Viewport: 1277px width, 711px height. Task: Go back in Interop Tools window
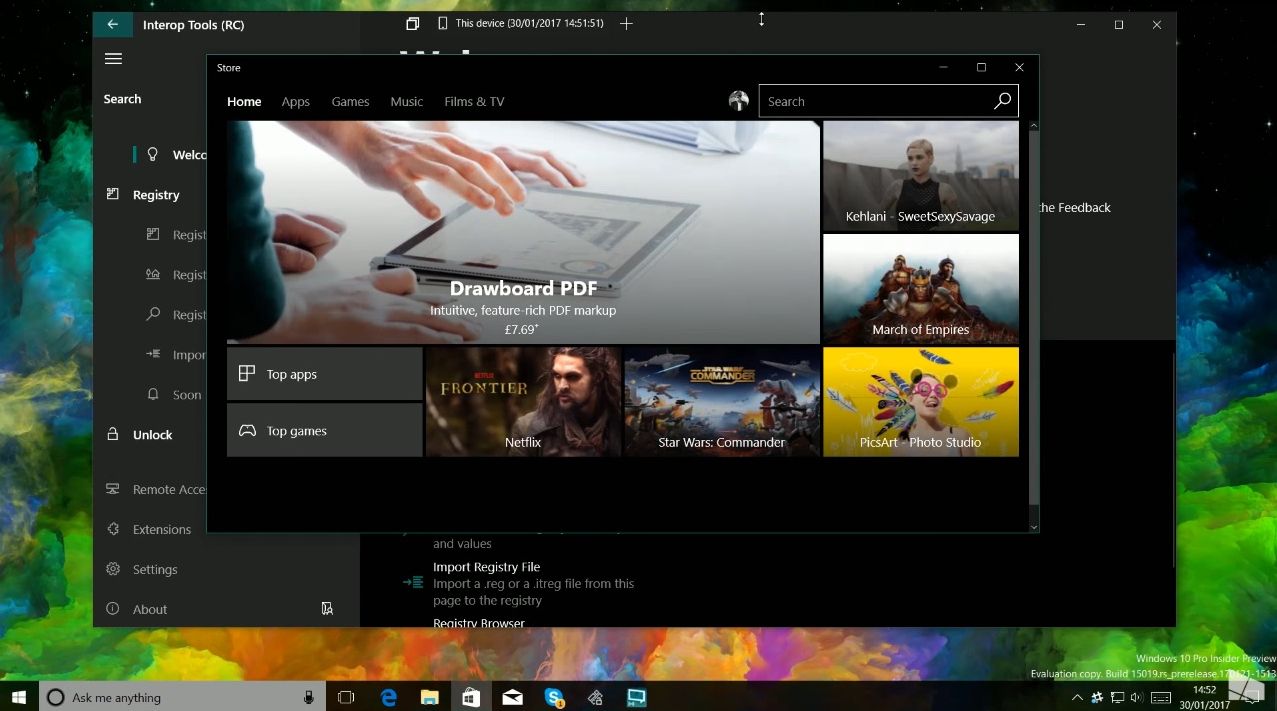(113, 25)
